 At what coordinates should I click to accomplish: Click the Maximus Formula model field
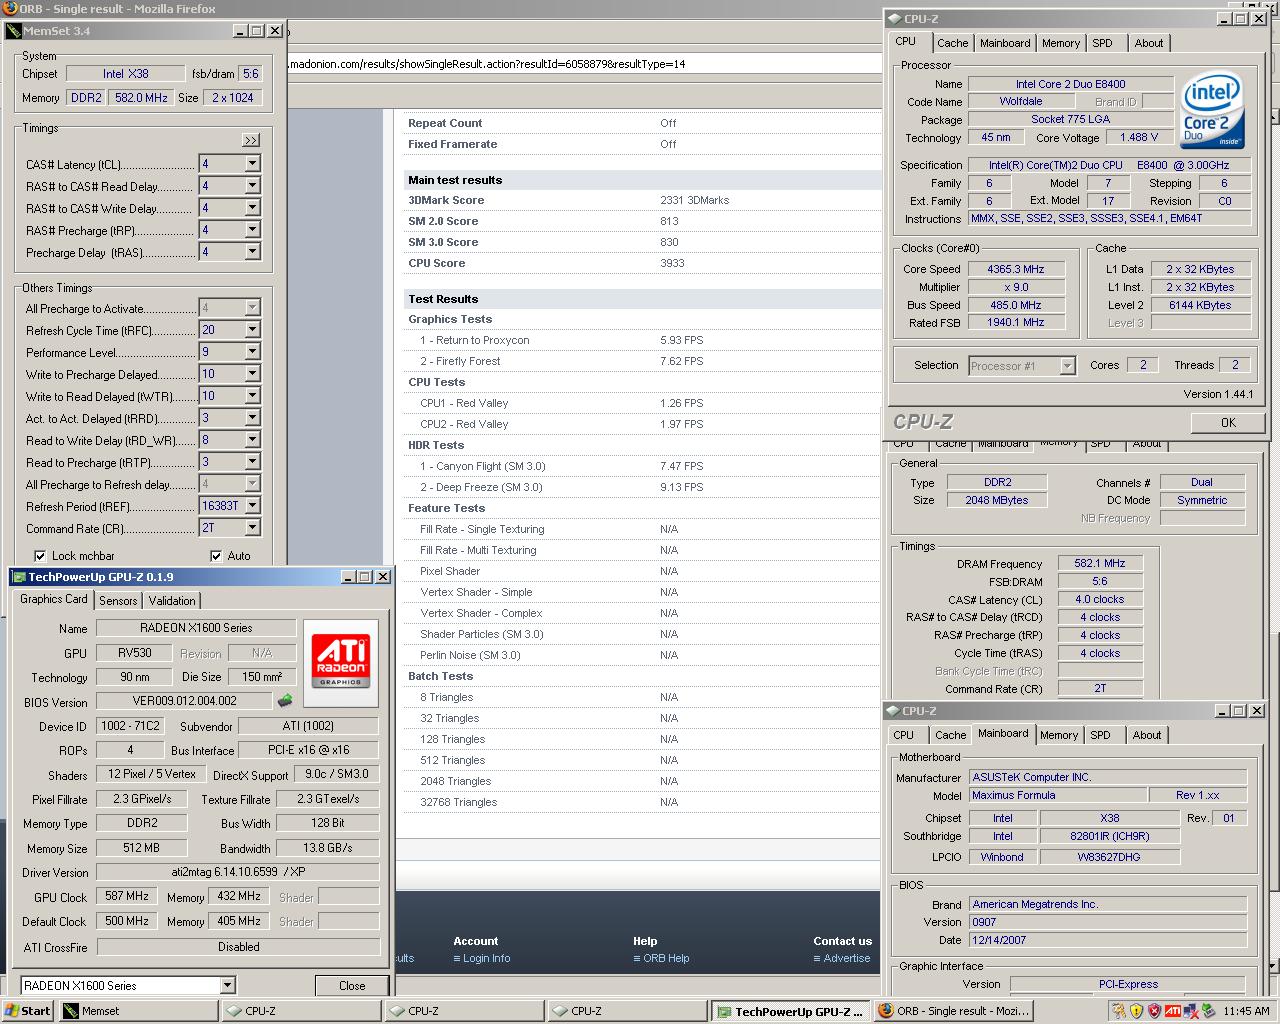point(1056,795)
